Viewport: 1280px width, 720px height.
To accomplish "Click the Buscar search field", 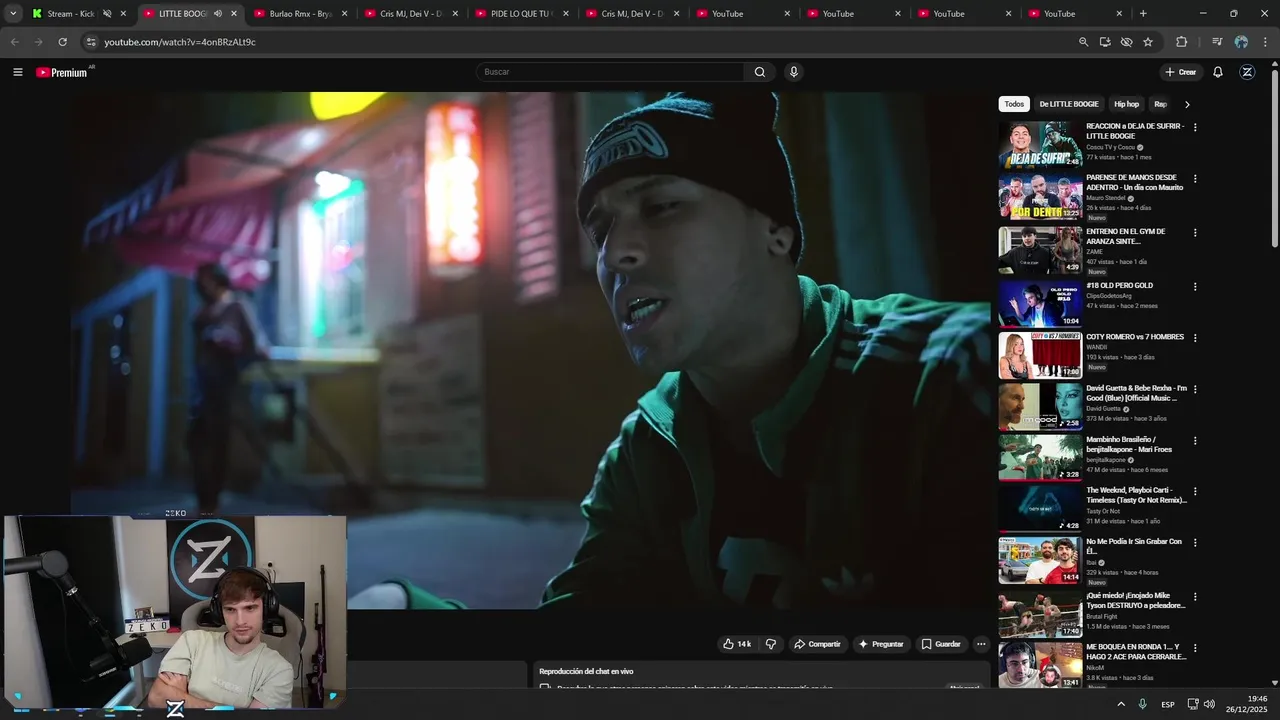I will 611,72.
